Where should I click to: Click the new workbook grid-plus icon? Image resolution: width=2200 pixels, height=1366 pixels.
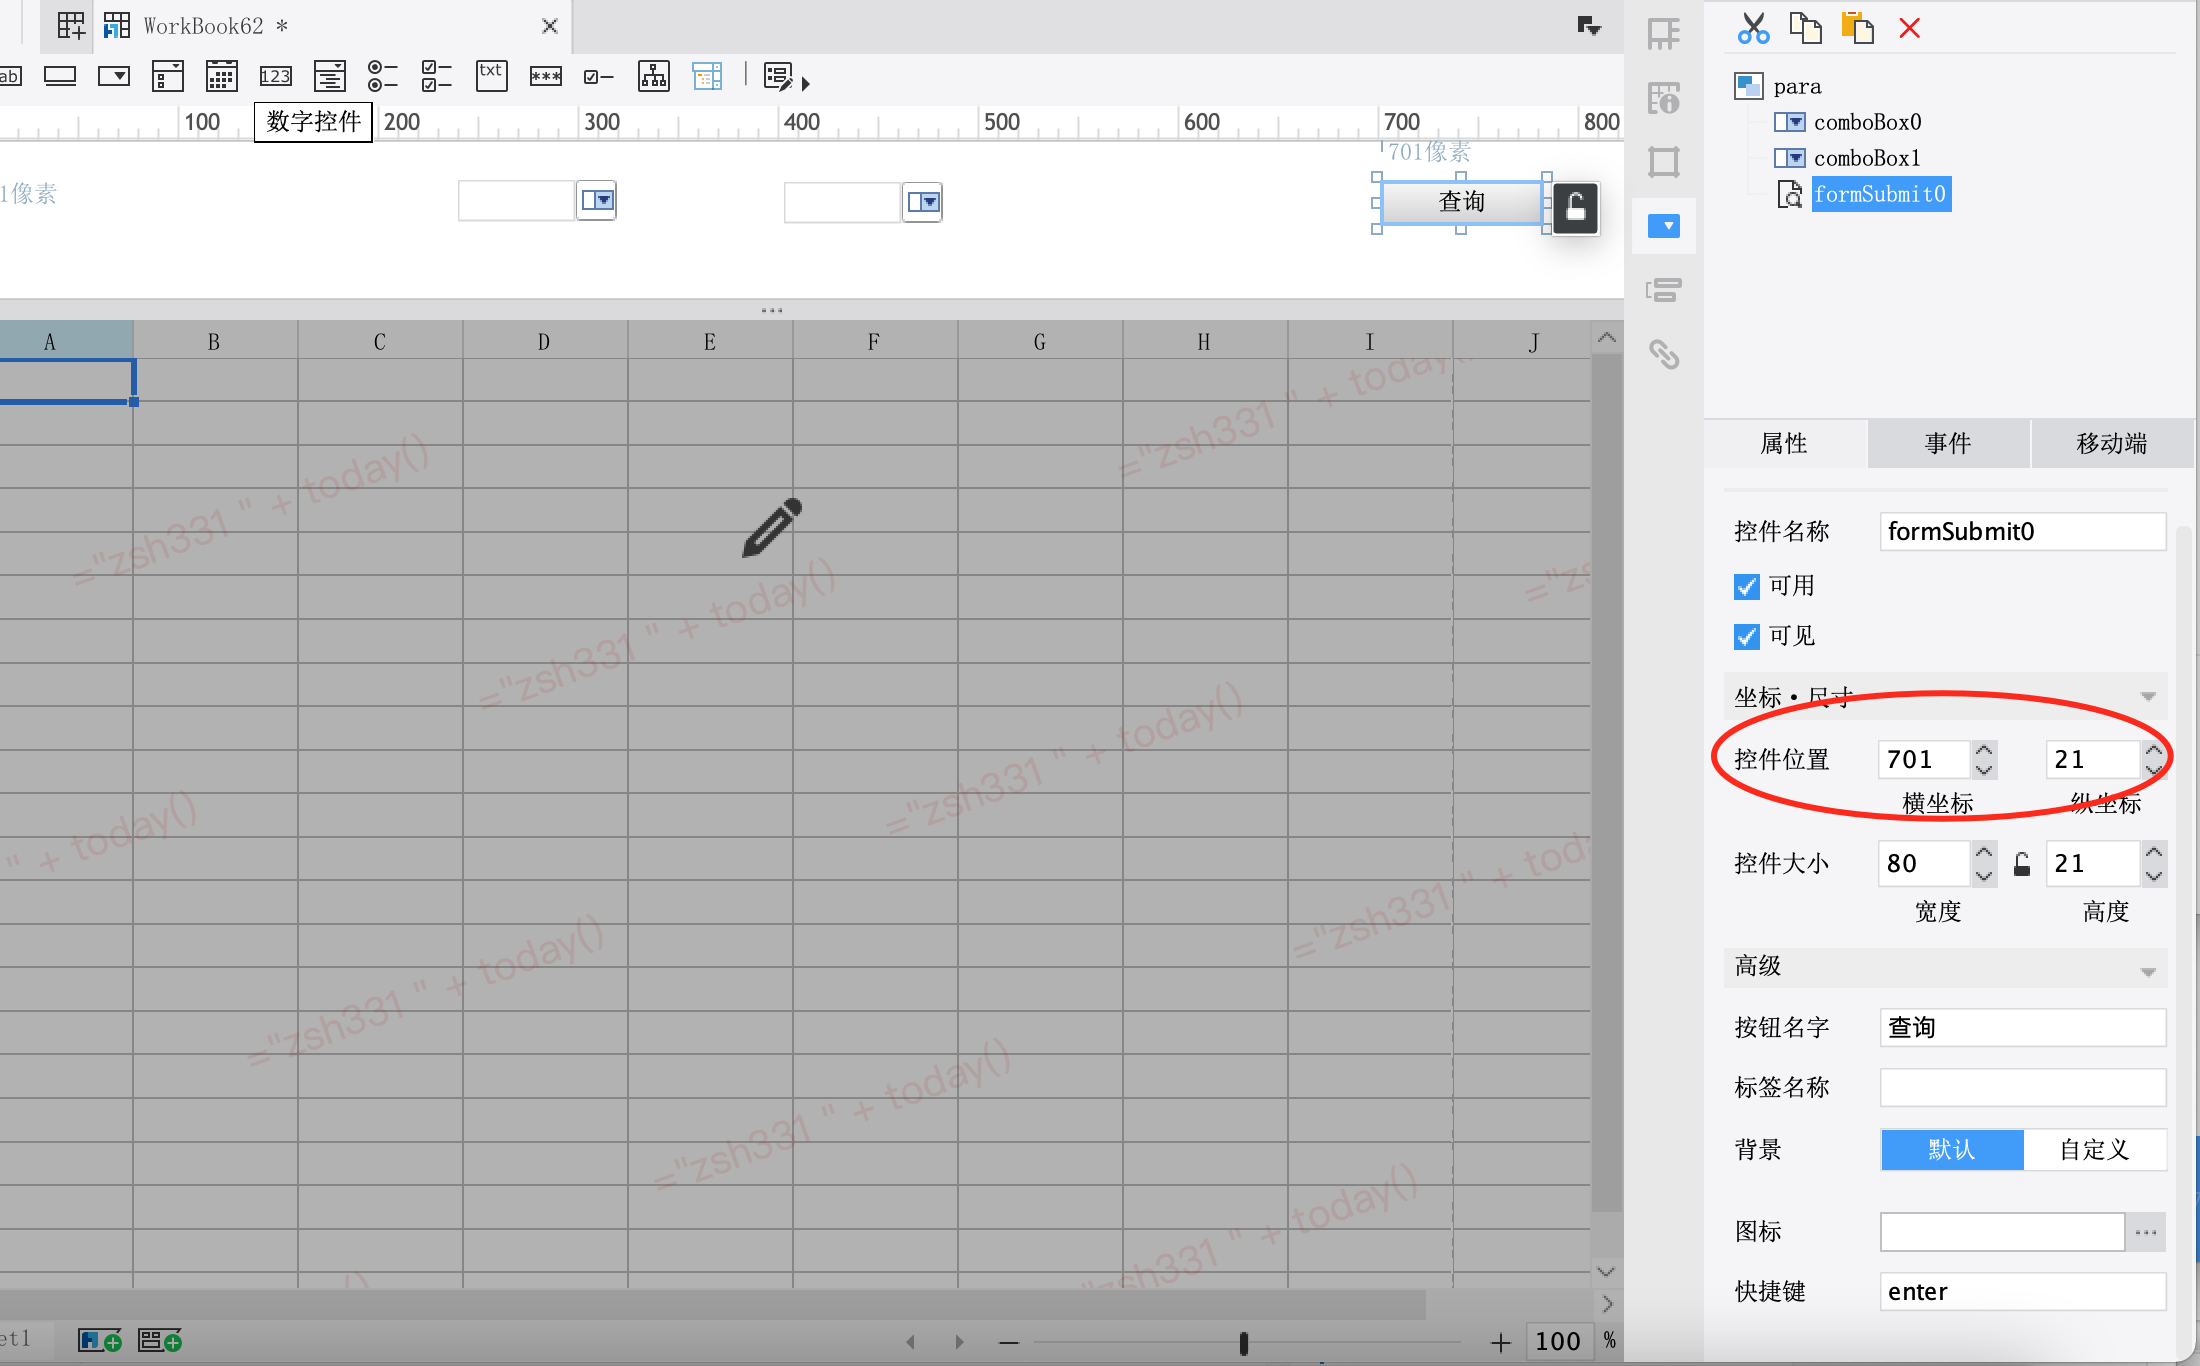pos(71,25)
